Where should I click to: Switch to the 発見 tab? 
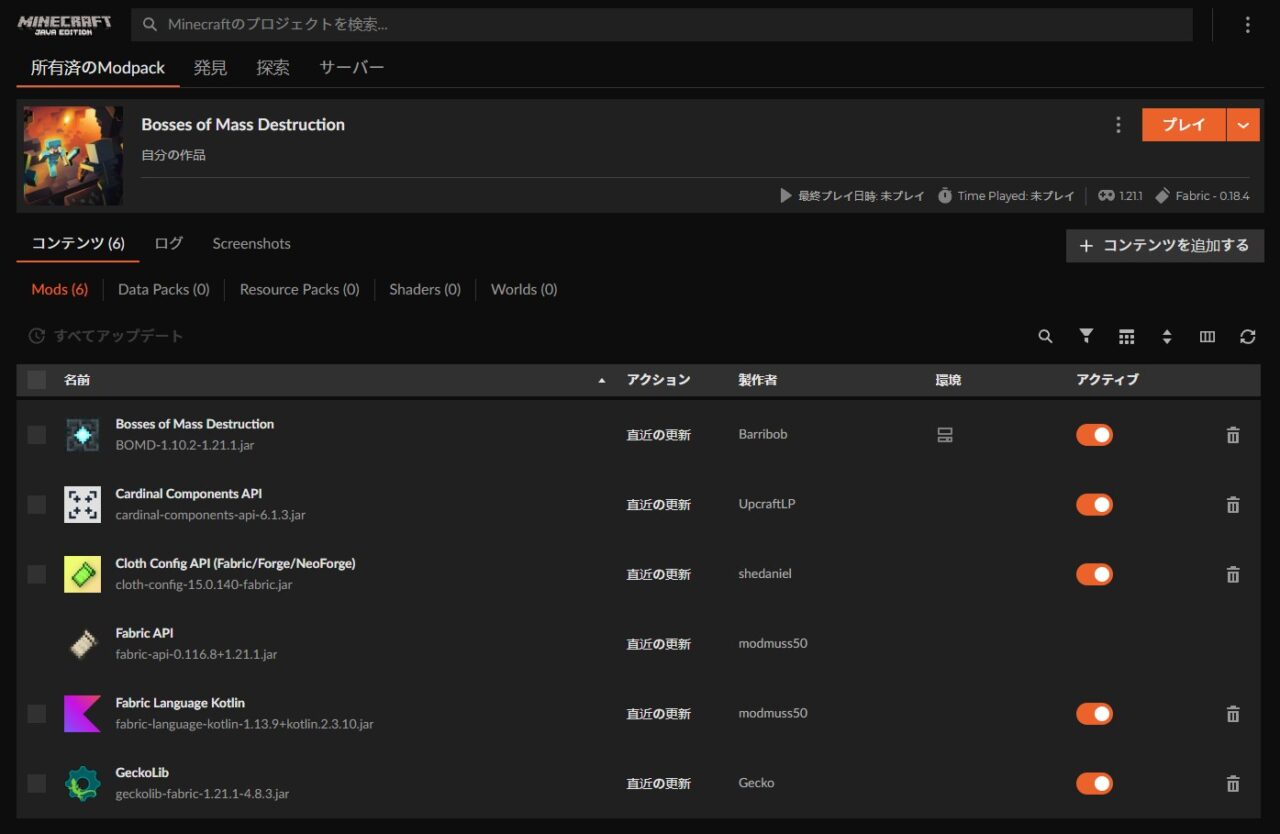210,68
